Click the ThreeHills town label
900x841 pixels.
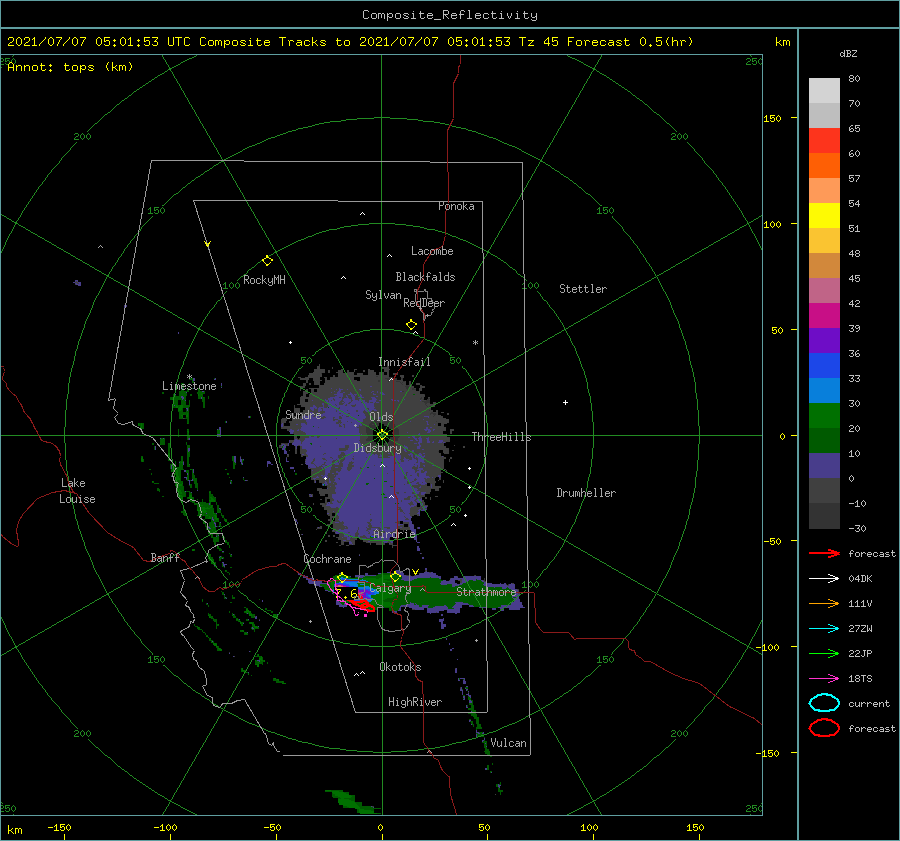point(501,437)
